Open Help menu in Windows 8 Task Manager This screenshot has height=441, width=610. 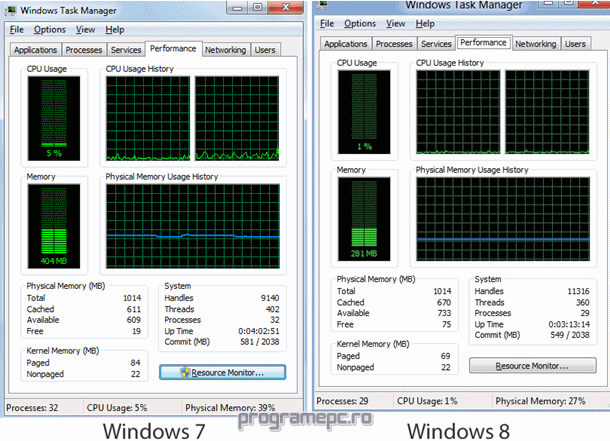click(x=425, y=24)
